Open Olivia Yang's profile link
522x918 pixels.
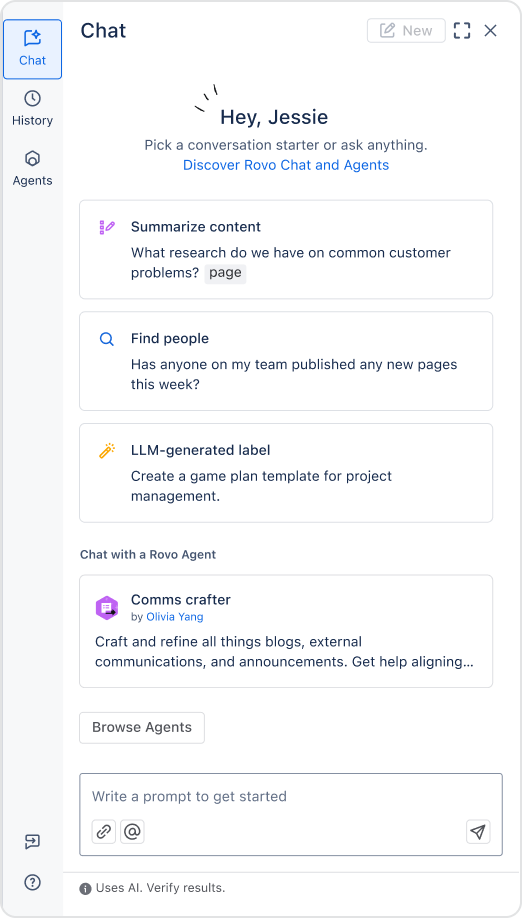point(175,616)
